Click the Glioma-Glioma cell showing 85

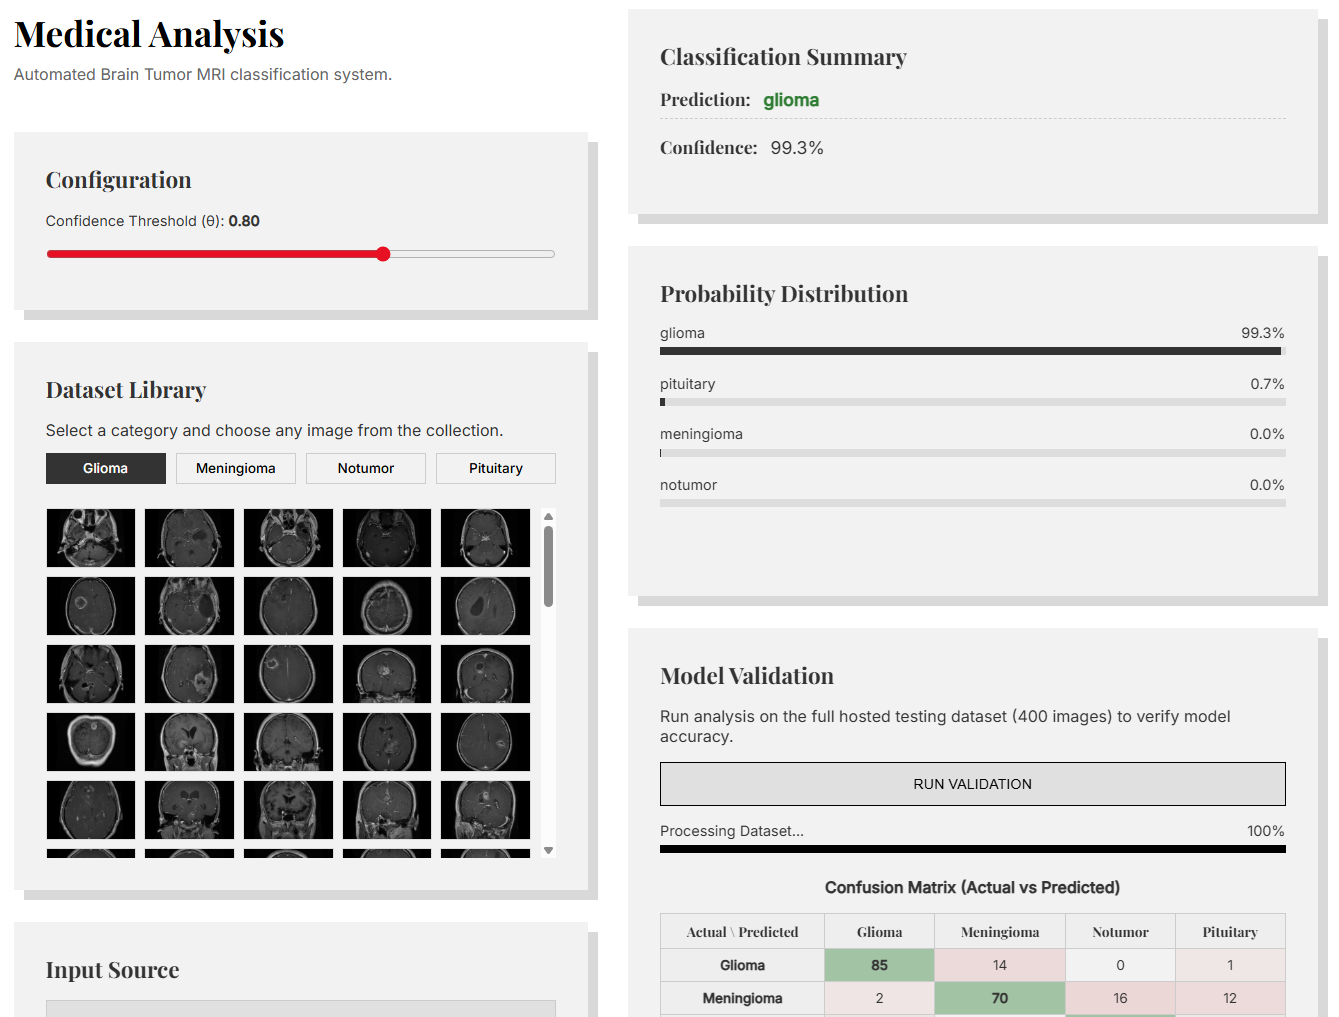(x=879, y=965)
